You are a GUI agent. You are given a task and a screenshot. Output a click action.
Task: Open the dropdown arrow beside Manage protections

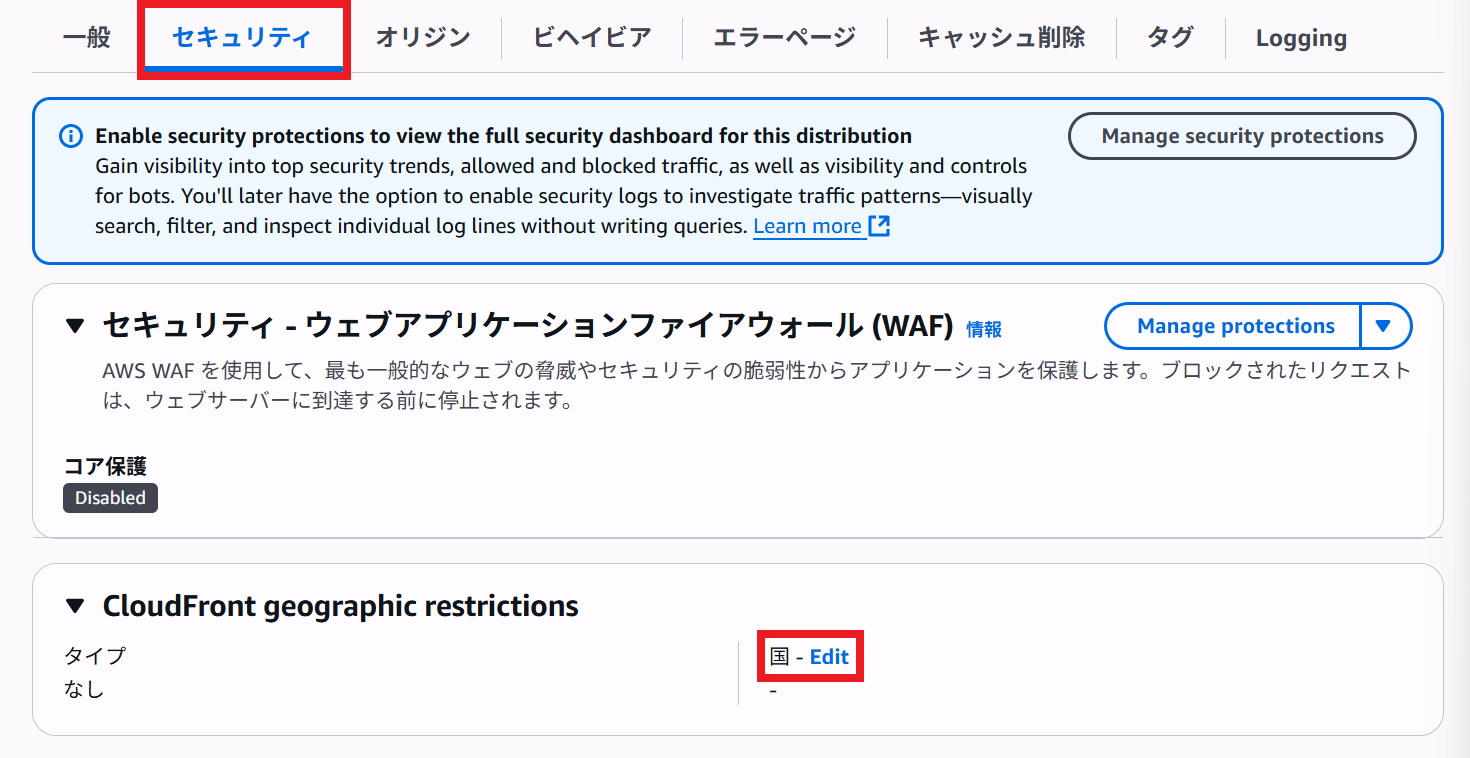[x=1384, y=326]
